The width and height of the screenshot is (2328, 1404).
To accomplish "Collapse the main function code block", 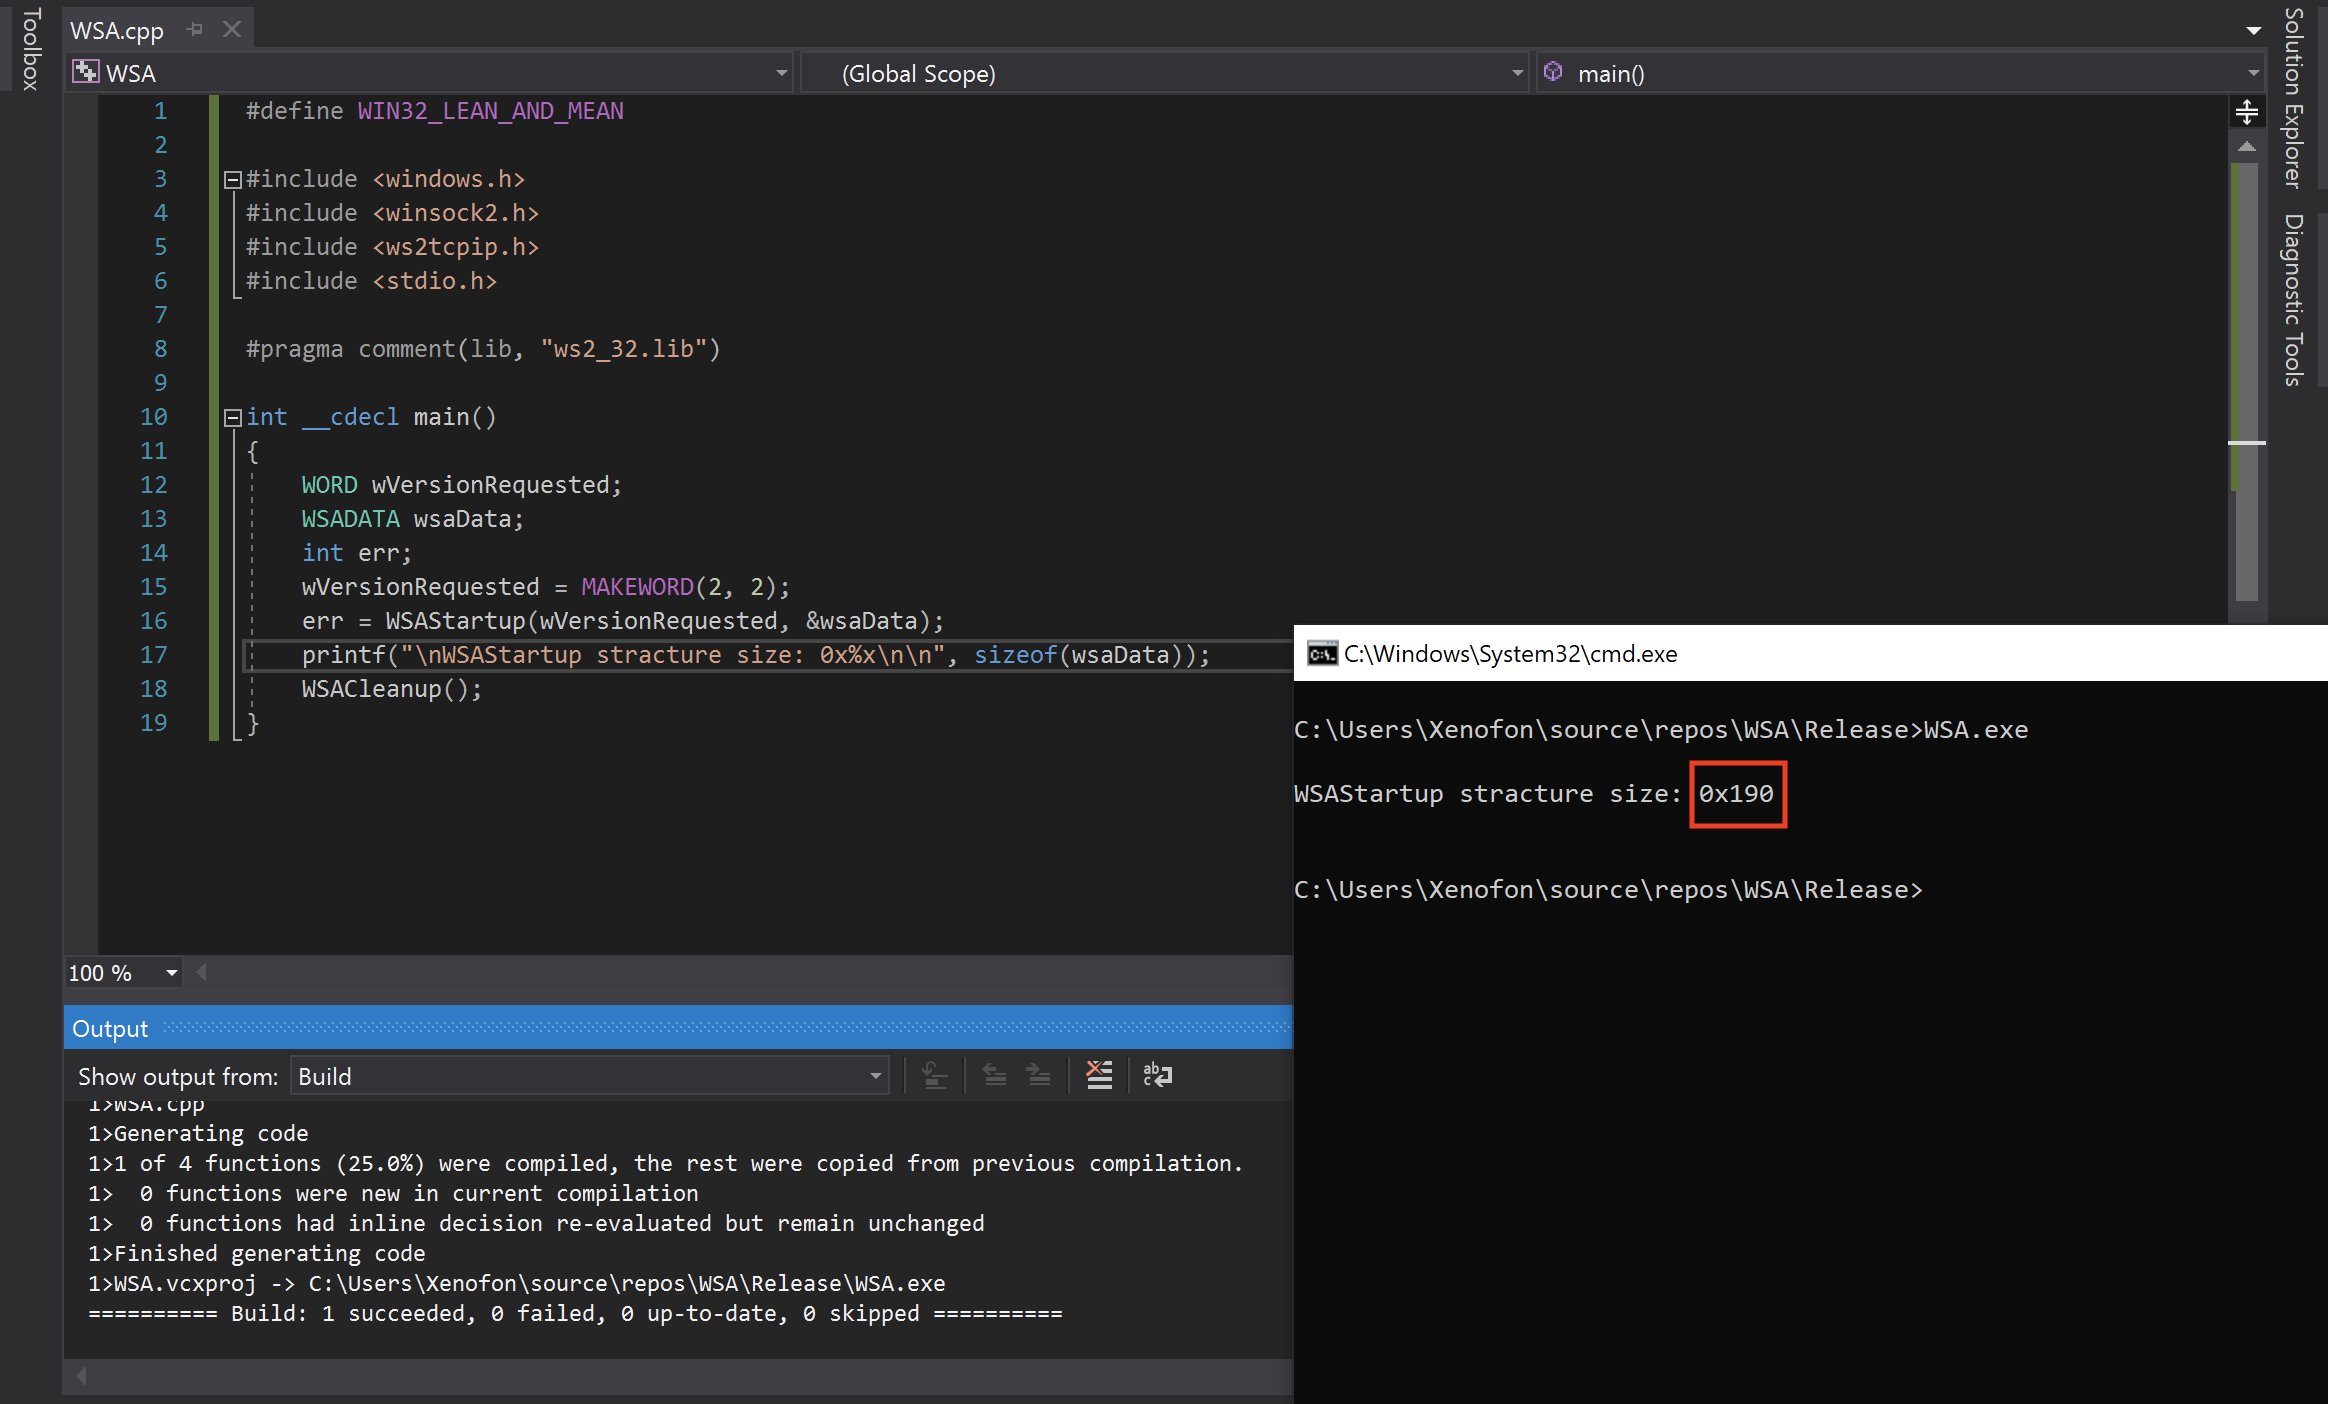I will tap(232, 417).
